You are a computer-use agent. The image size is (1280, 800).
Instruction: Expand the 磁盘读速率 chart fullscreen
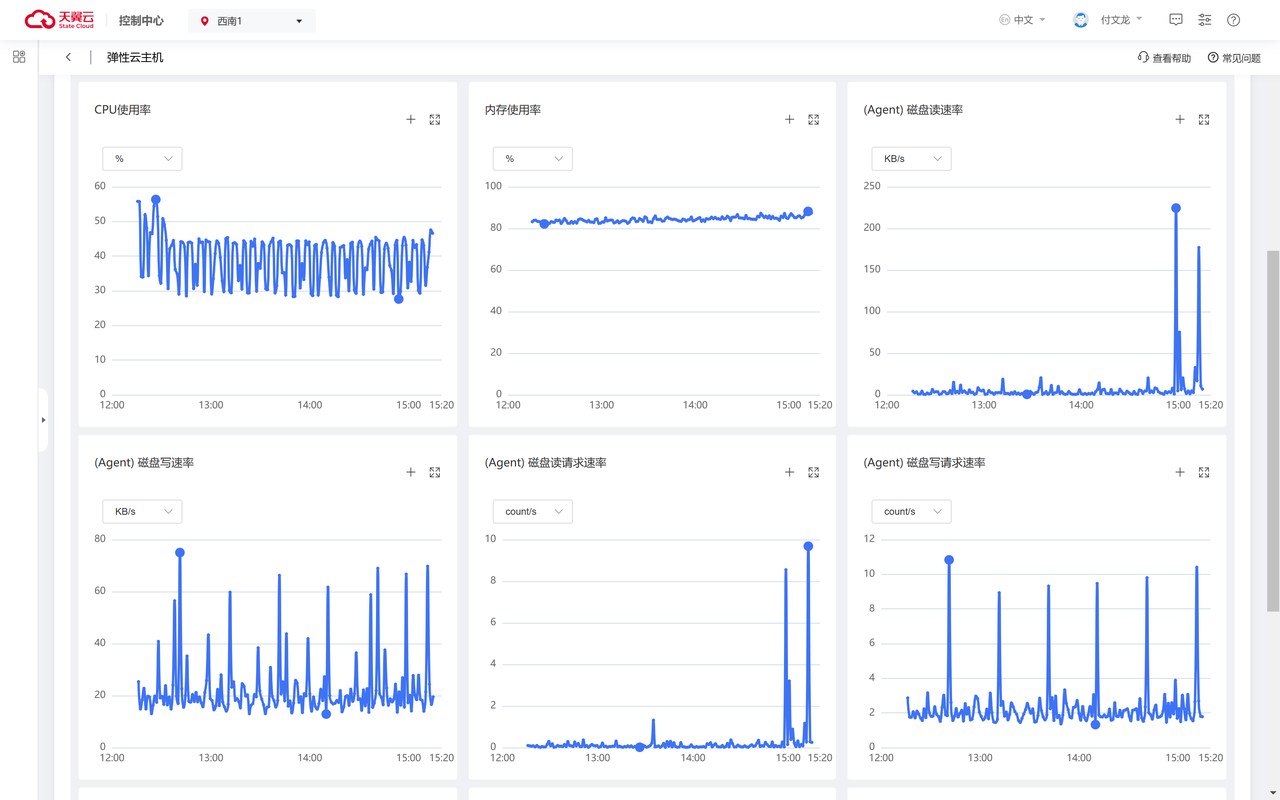(1204, 119)
